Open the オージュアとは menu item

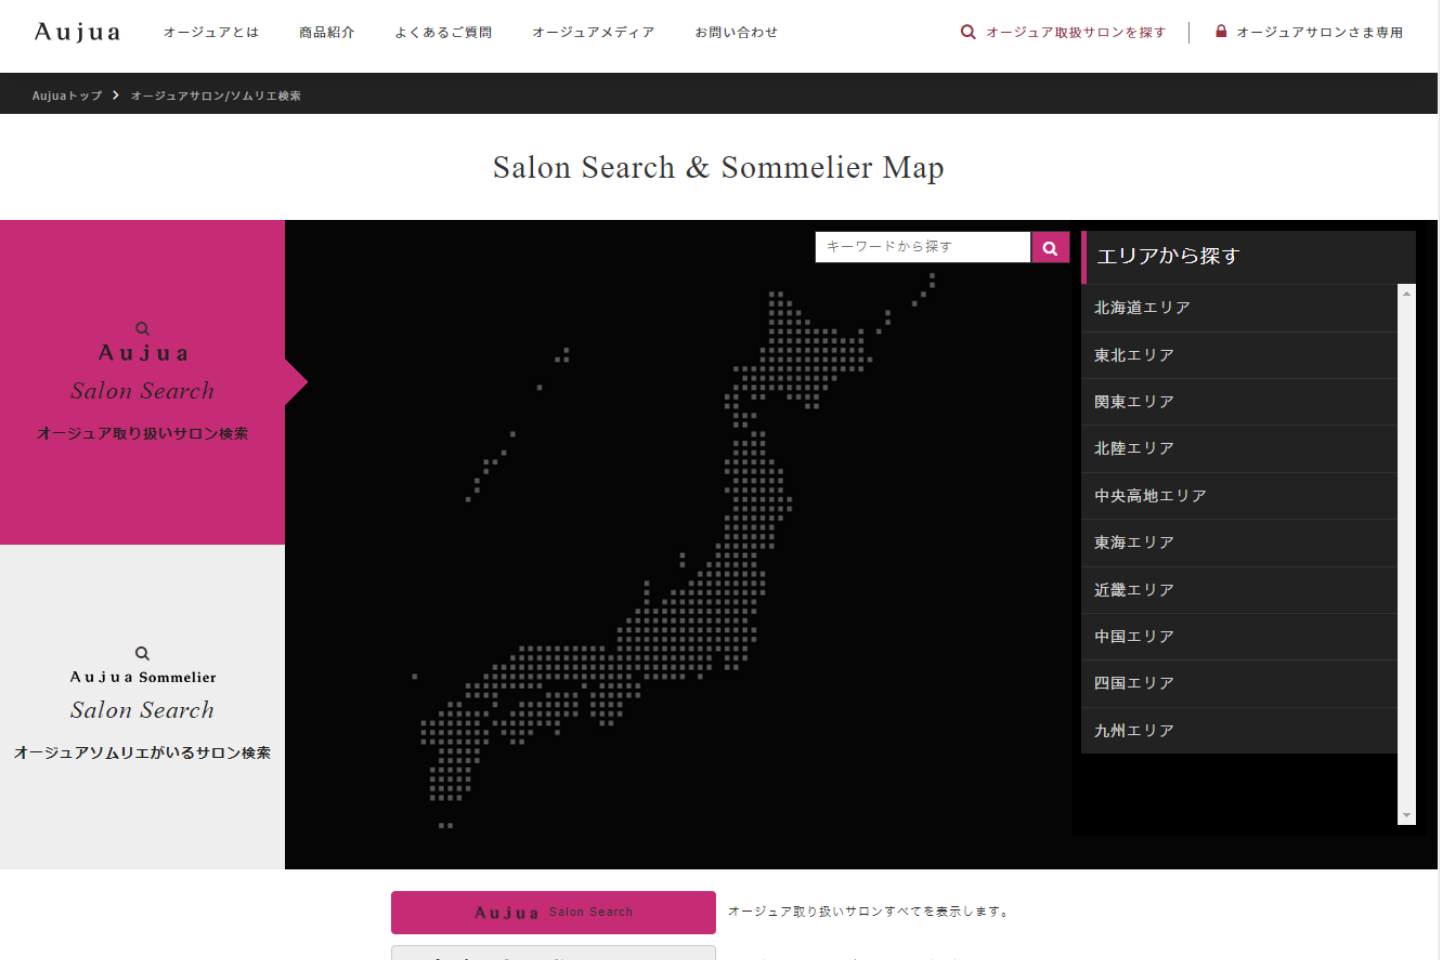pos(211,32)
